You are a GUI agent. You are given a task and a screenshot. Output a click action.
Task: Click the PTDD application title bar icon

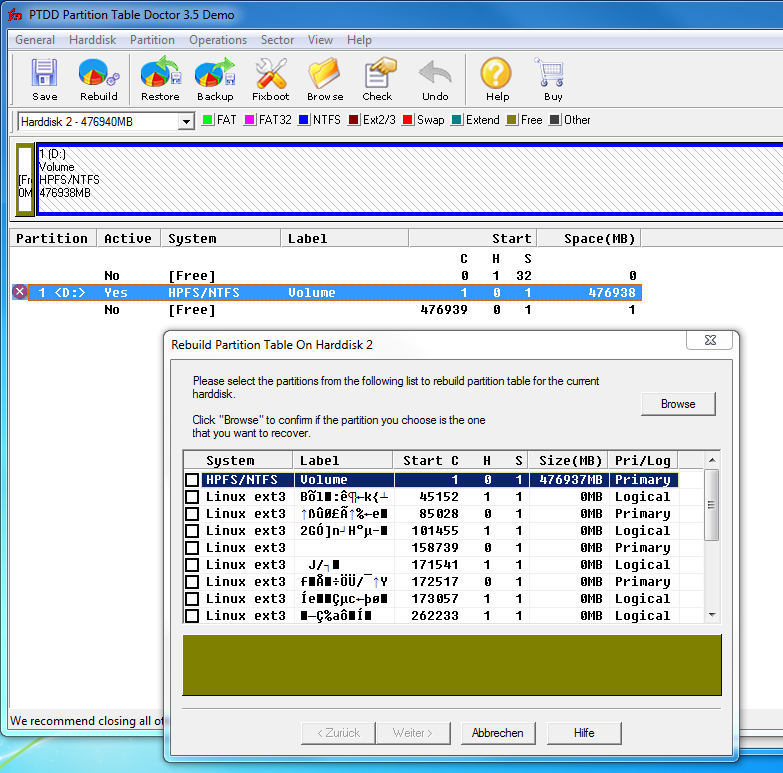coord(15,15)
